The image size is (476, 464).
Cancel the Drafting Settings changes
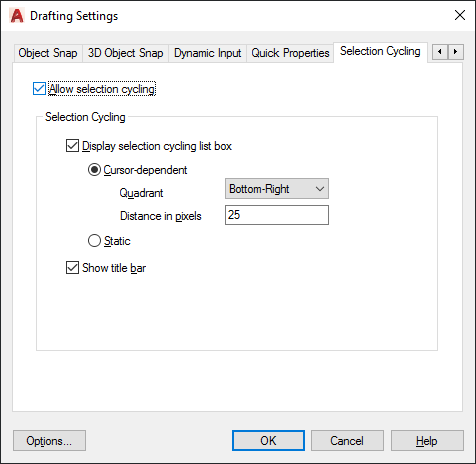tap(347, 441)
